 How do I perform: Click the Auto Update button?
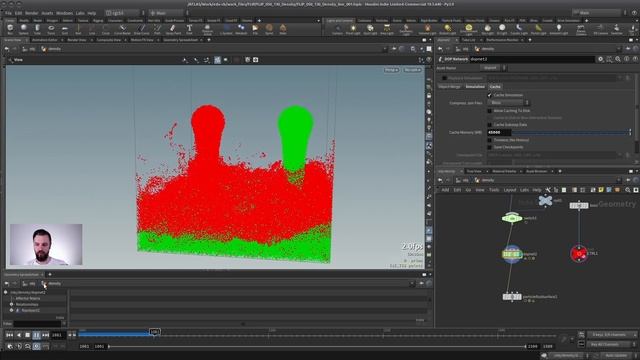[x=616, y=356]
